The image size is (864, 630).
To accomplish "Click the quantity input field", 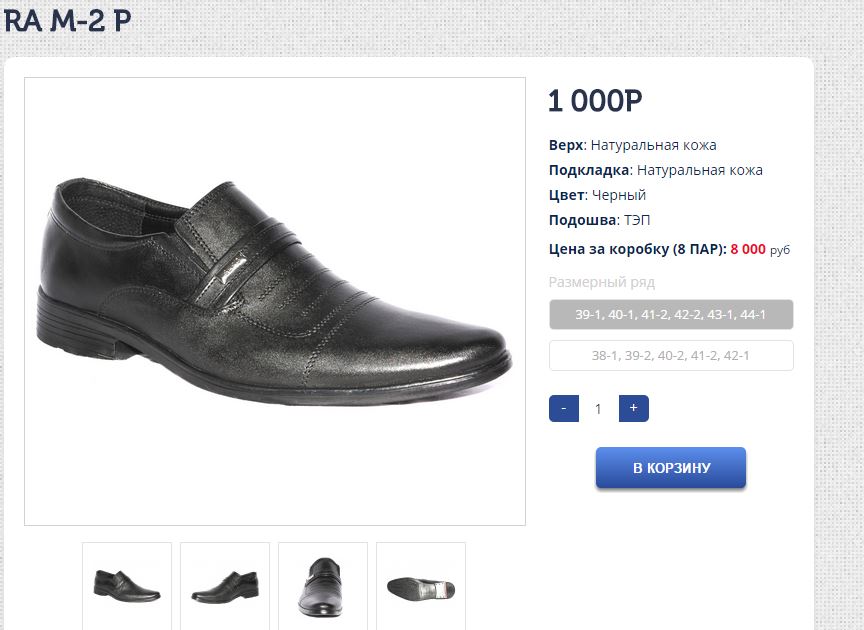I will pos(598,409).
